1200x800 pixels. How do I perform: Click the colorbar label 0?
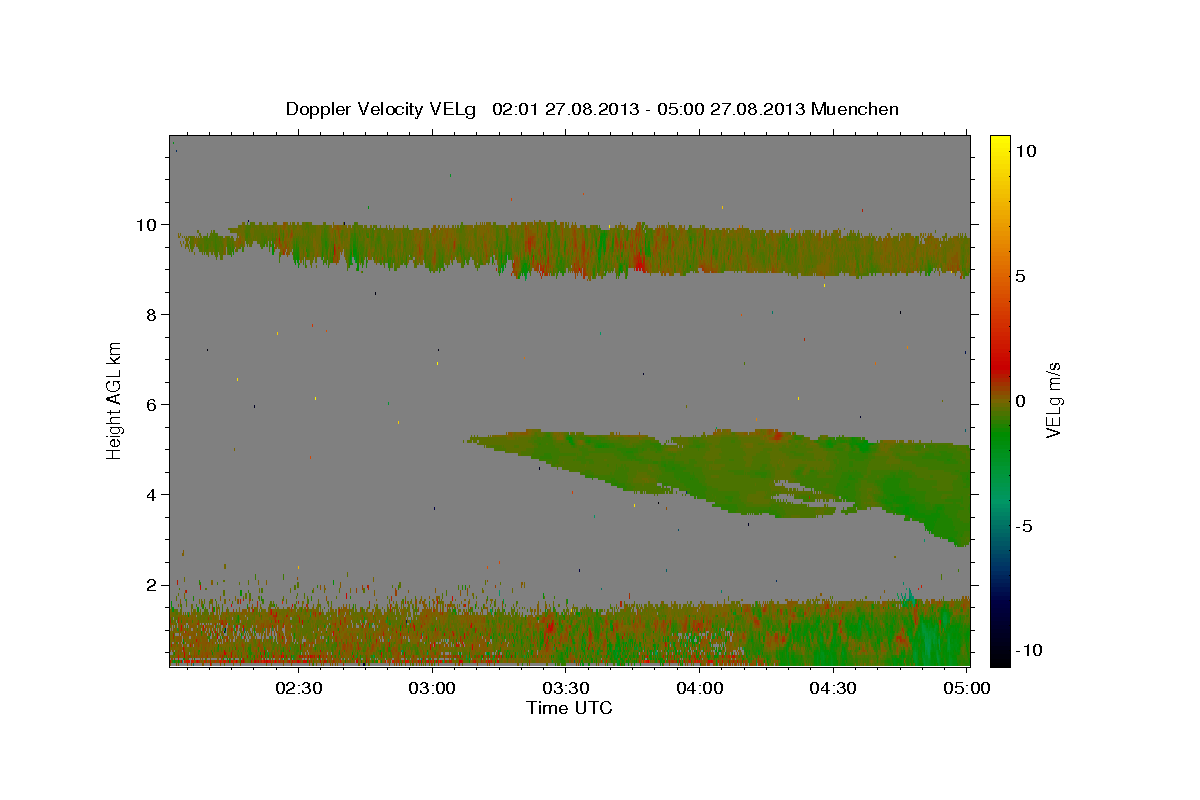point(1020,401)
